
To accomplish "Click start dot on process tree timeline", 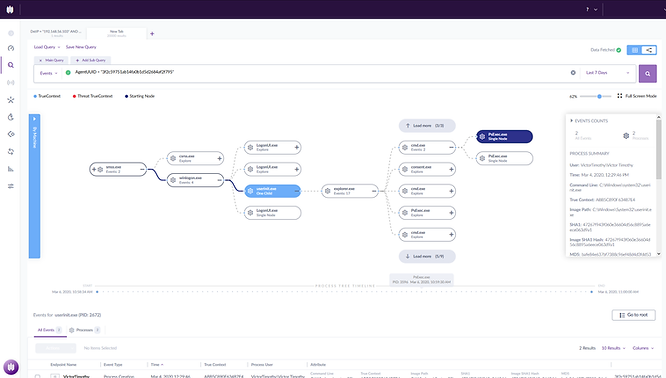I will [x=97, y=292].
